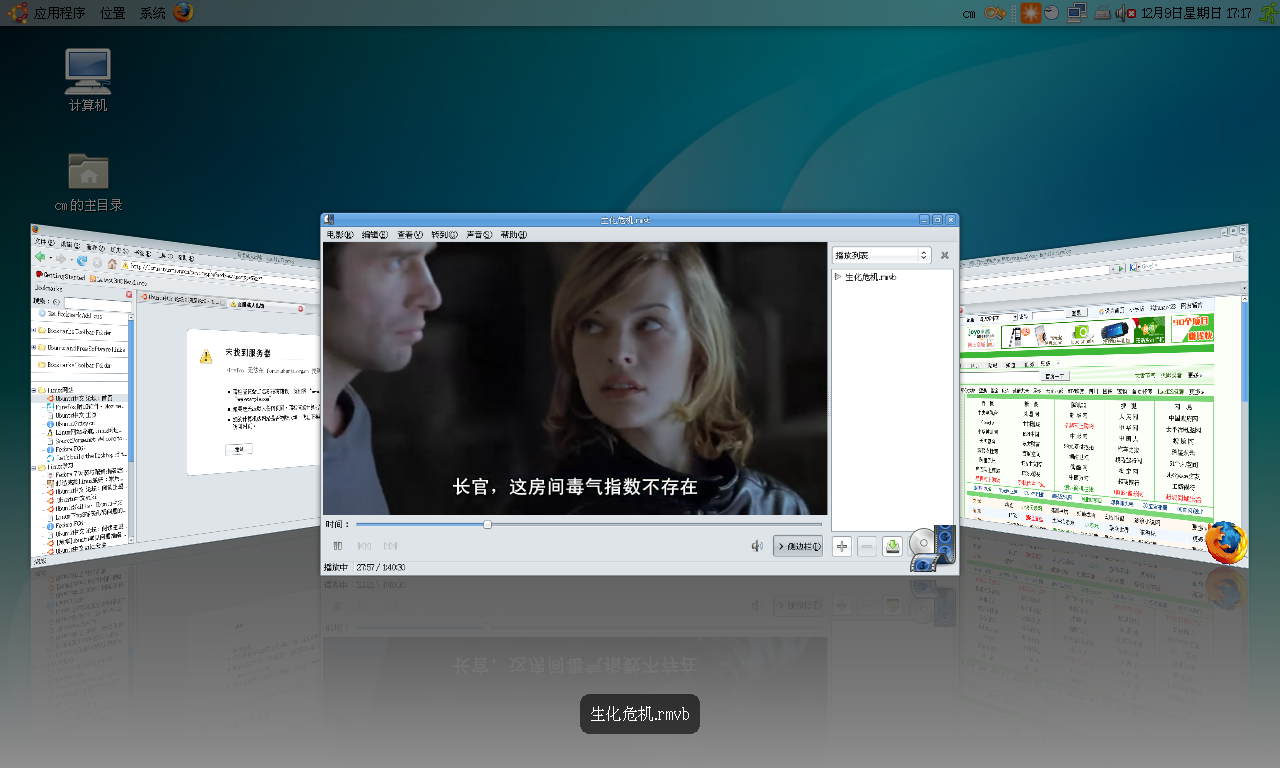Viewport: 1280px width, 768px height.
Task: Open the 声音 menu in player
Action: coord(479,235)
